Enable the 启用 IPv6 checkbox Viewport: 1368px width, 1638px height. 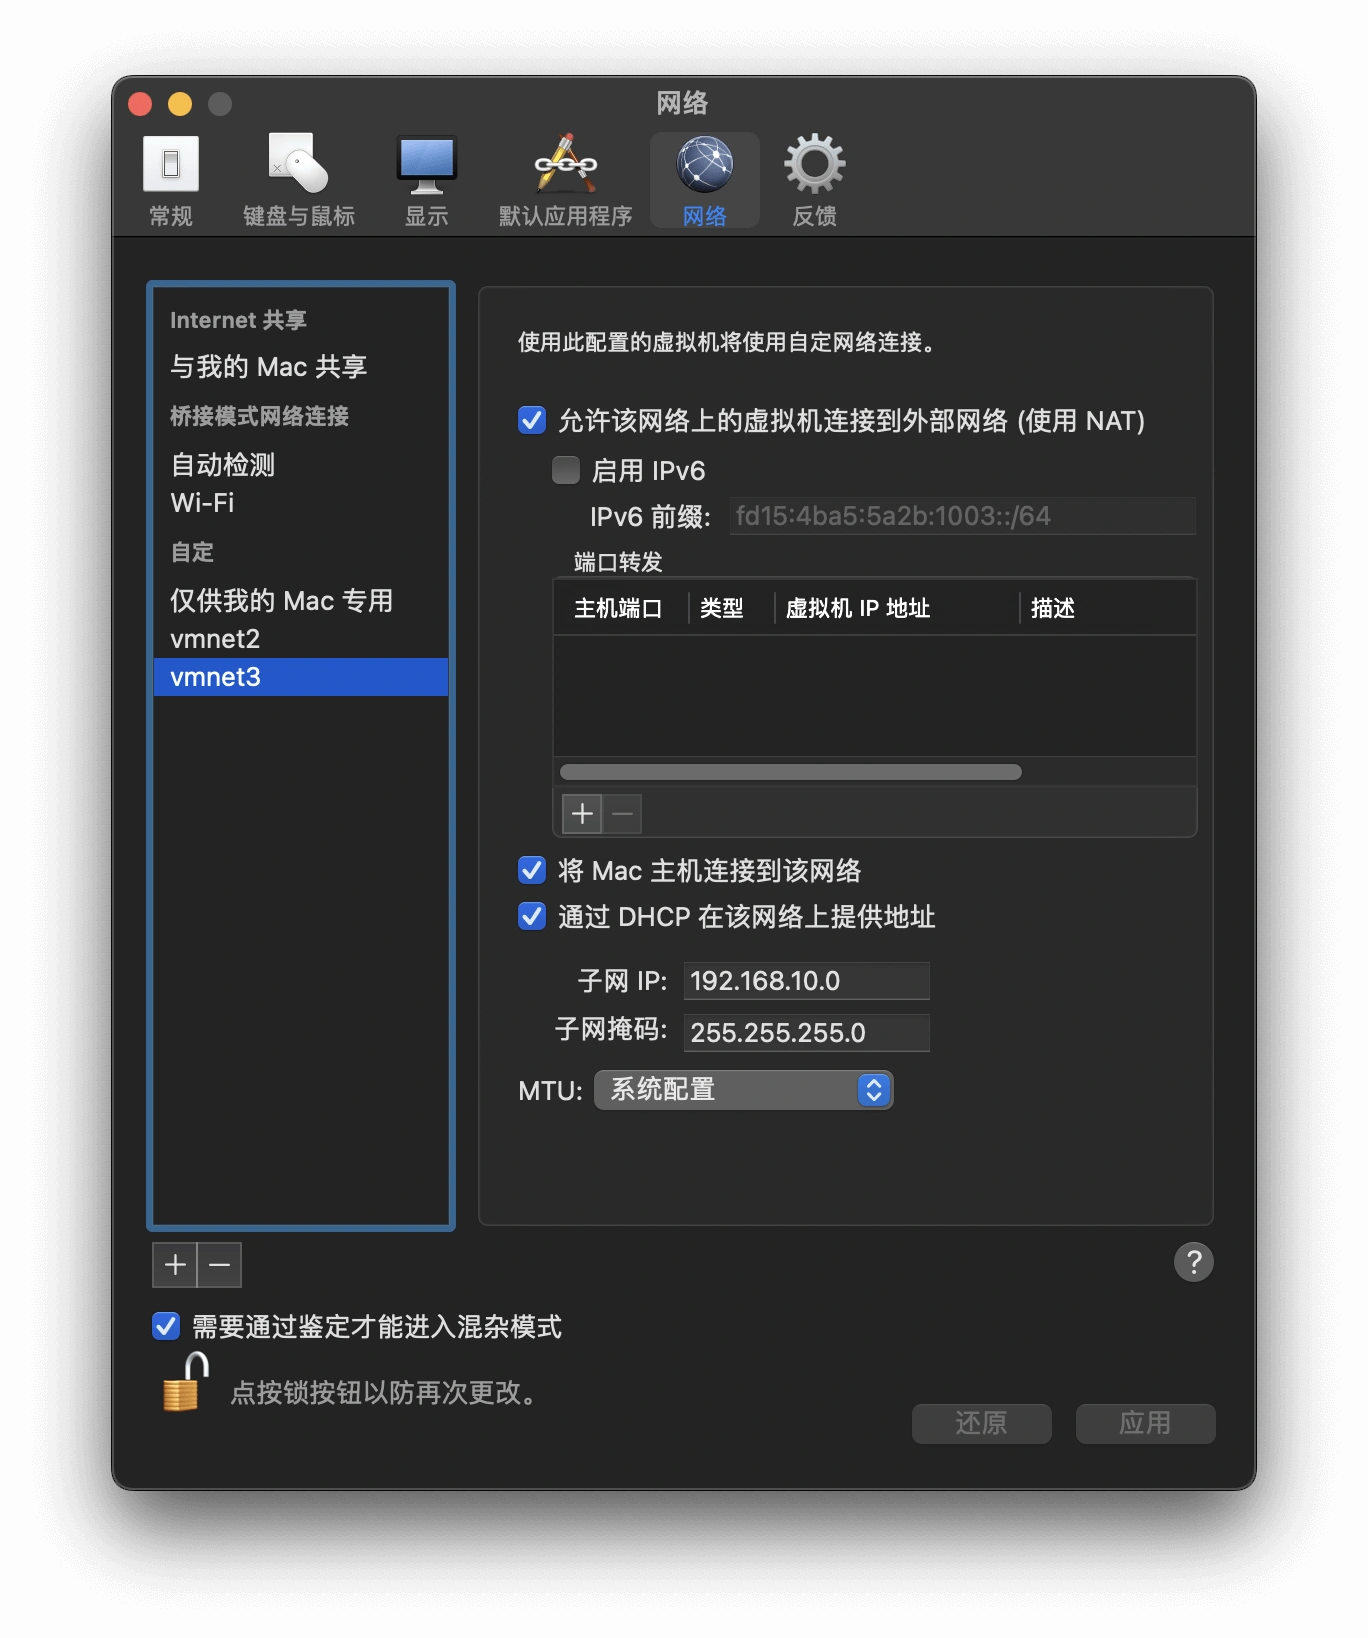[566, 470]
